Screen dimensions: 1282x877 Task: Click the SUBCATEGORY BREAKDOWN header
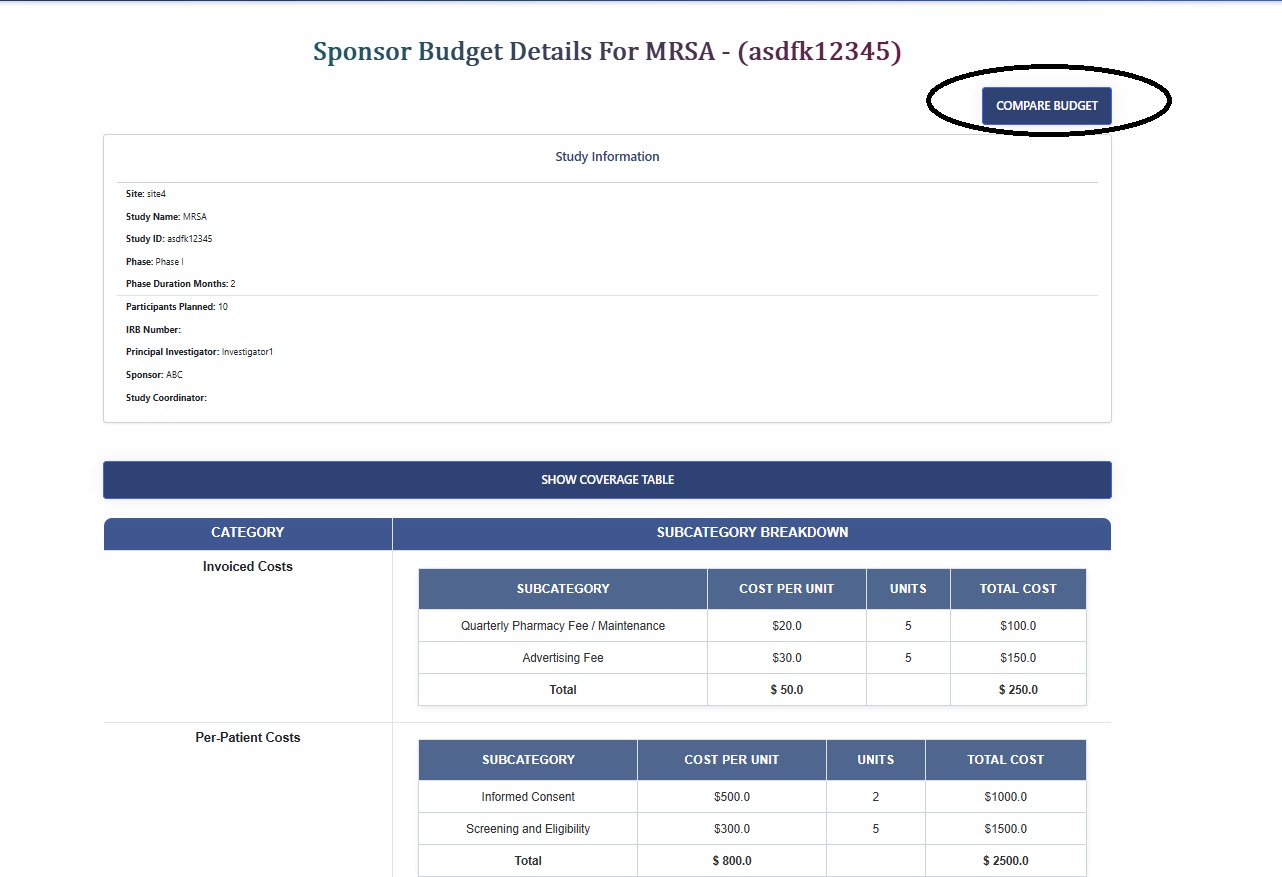tap(752, 533)
